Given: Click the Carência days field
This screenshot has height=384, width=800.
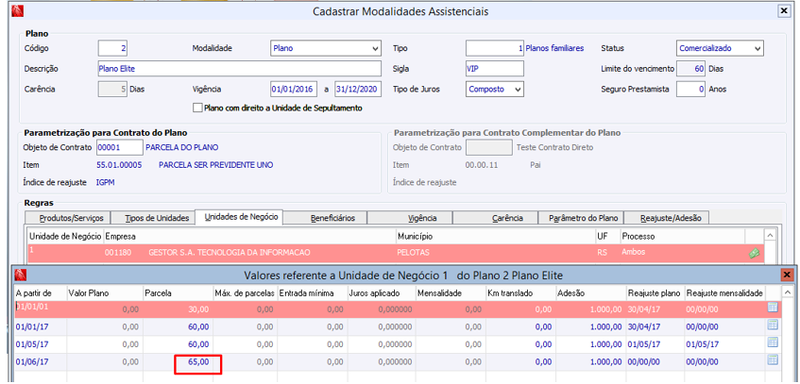Looking at the screenshot, I should pos(113,89).
